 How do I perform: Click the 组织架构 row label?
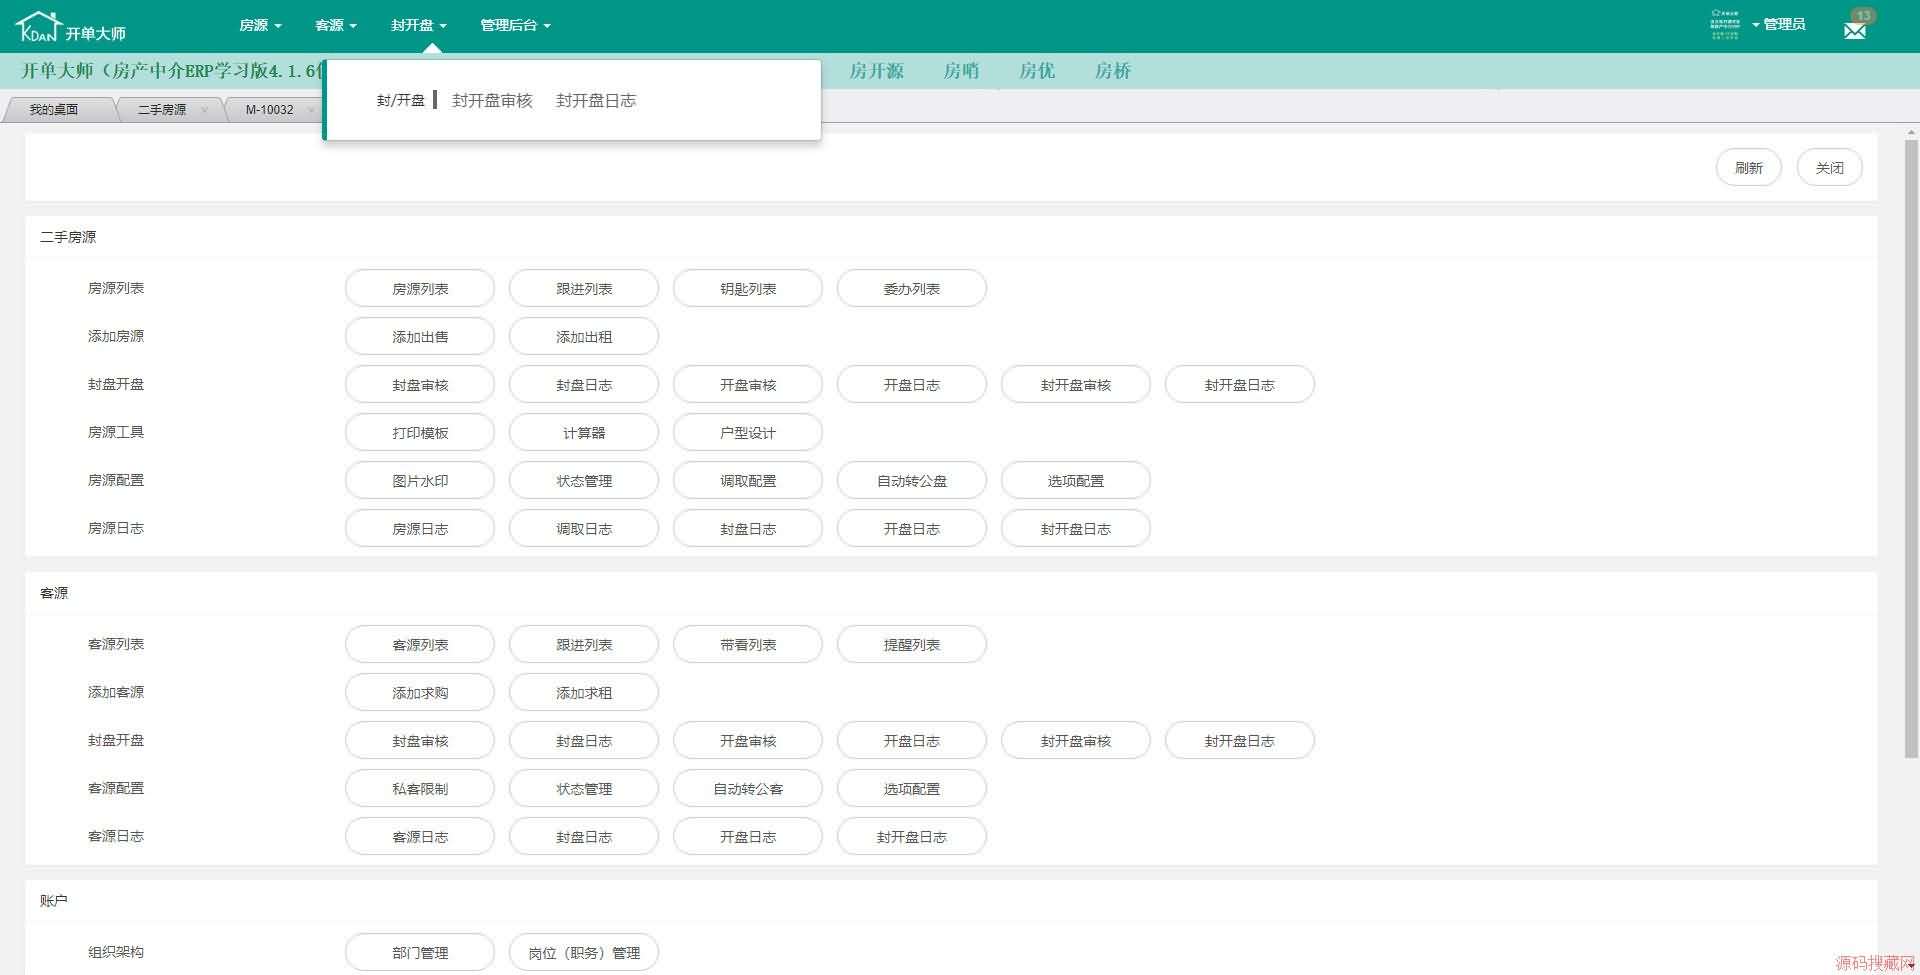116,952
